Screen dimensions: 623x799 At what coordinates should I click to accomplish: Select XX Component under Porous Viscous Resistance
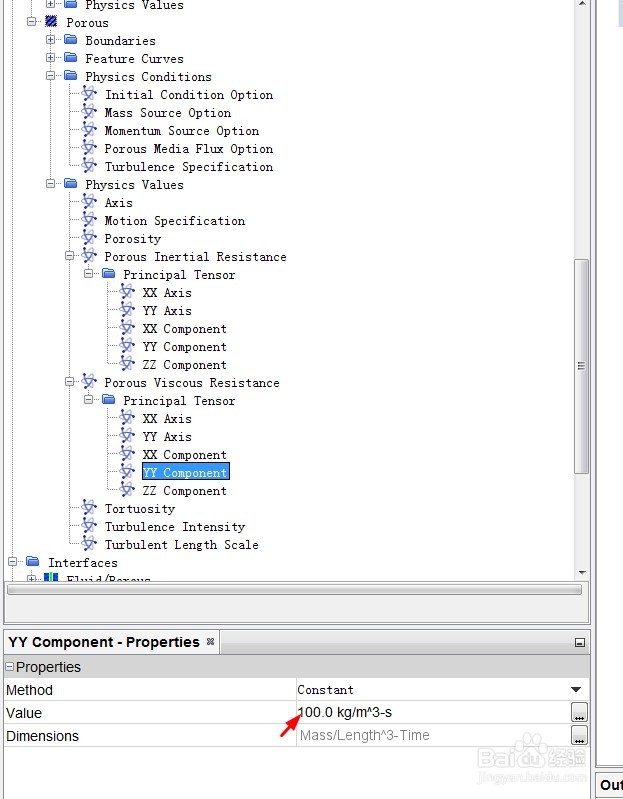[184, 455]
